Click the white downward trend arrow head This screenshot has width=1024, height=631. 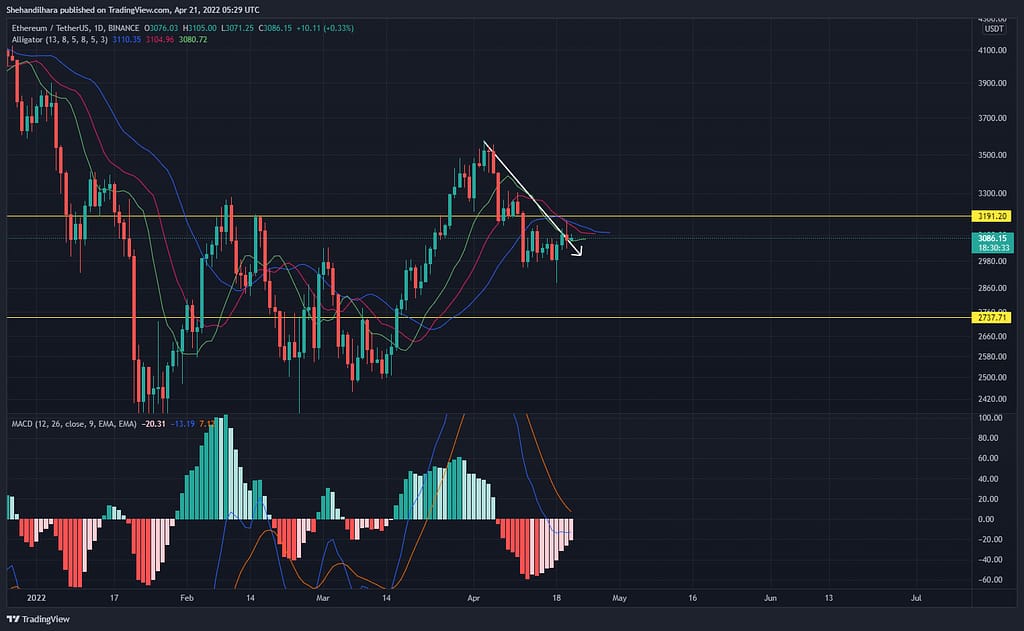point(577,254)
